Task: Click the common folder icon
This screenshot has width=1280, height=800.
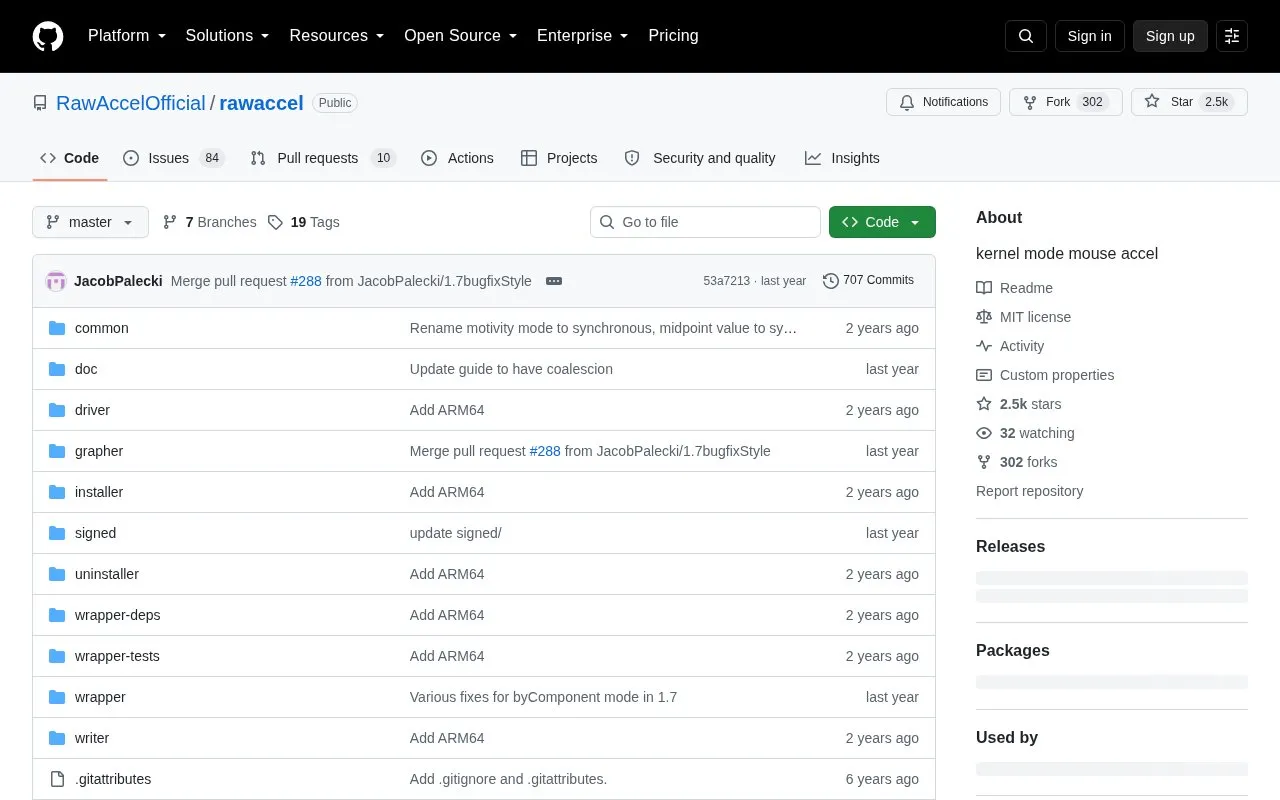Action: pos(57,328)
